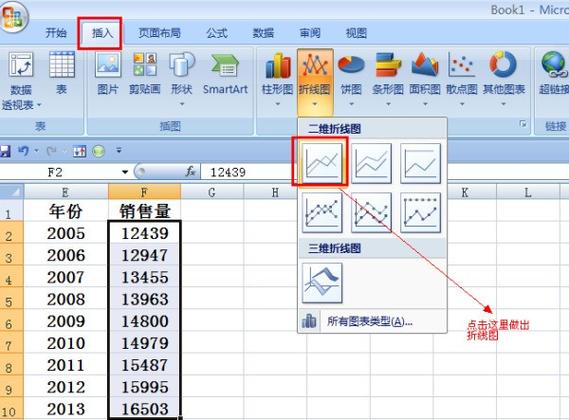
Task: Switch to the View (视图) tab
Action: (x=356, y=33)
